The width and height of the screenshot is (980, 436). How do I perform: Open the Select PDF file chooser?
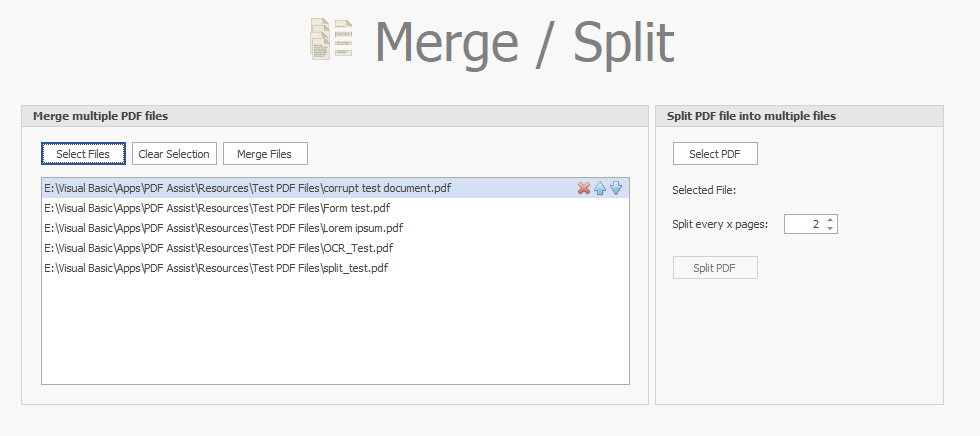(x=715, y=154)
